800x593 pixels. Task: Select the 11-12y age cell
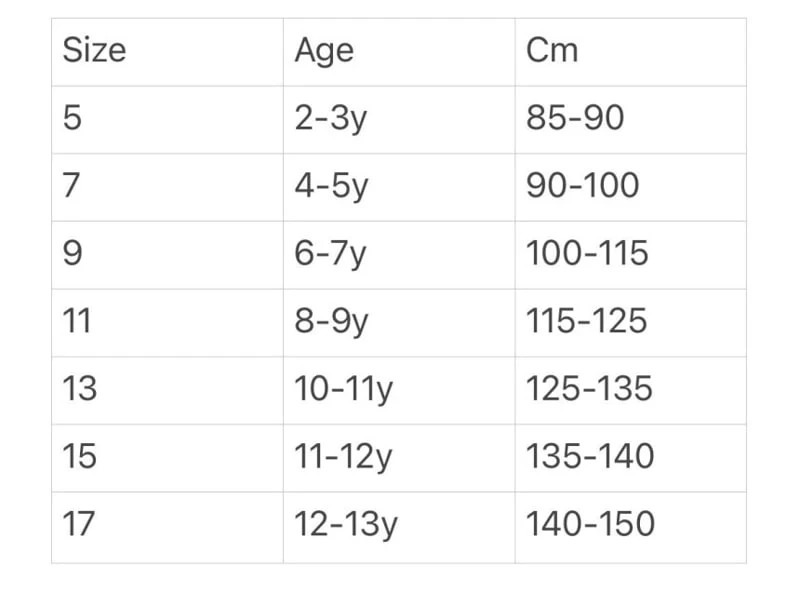click(343, 457)
